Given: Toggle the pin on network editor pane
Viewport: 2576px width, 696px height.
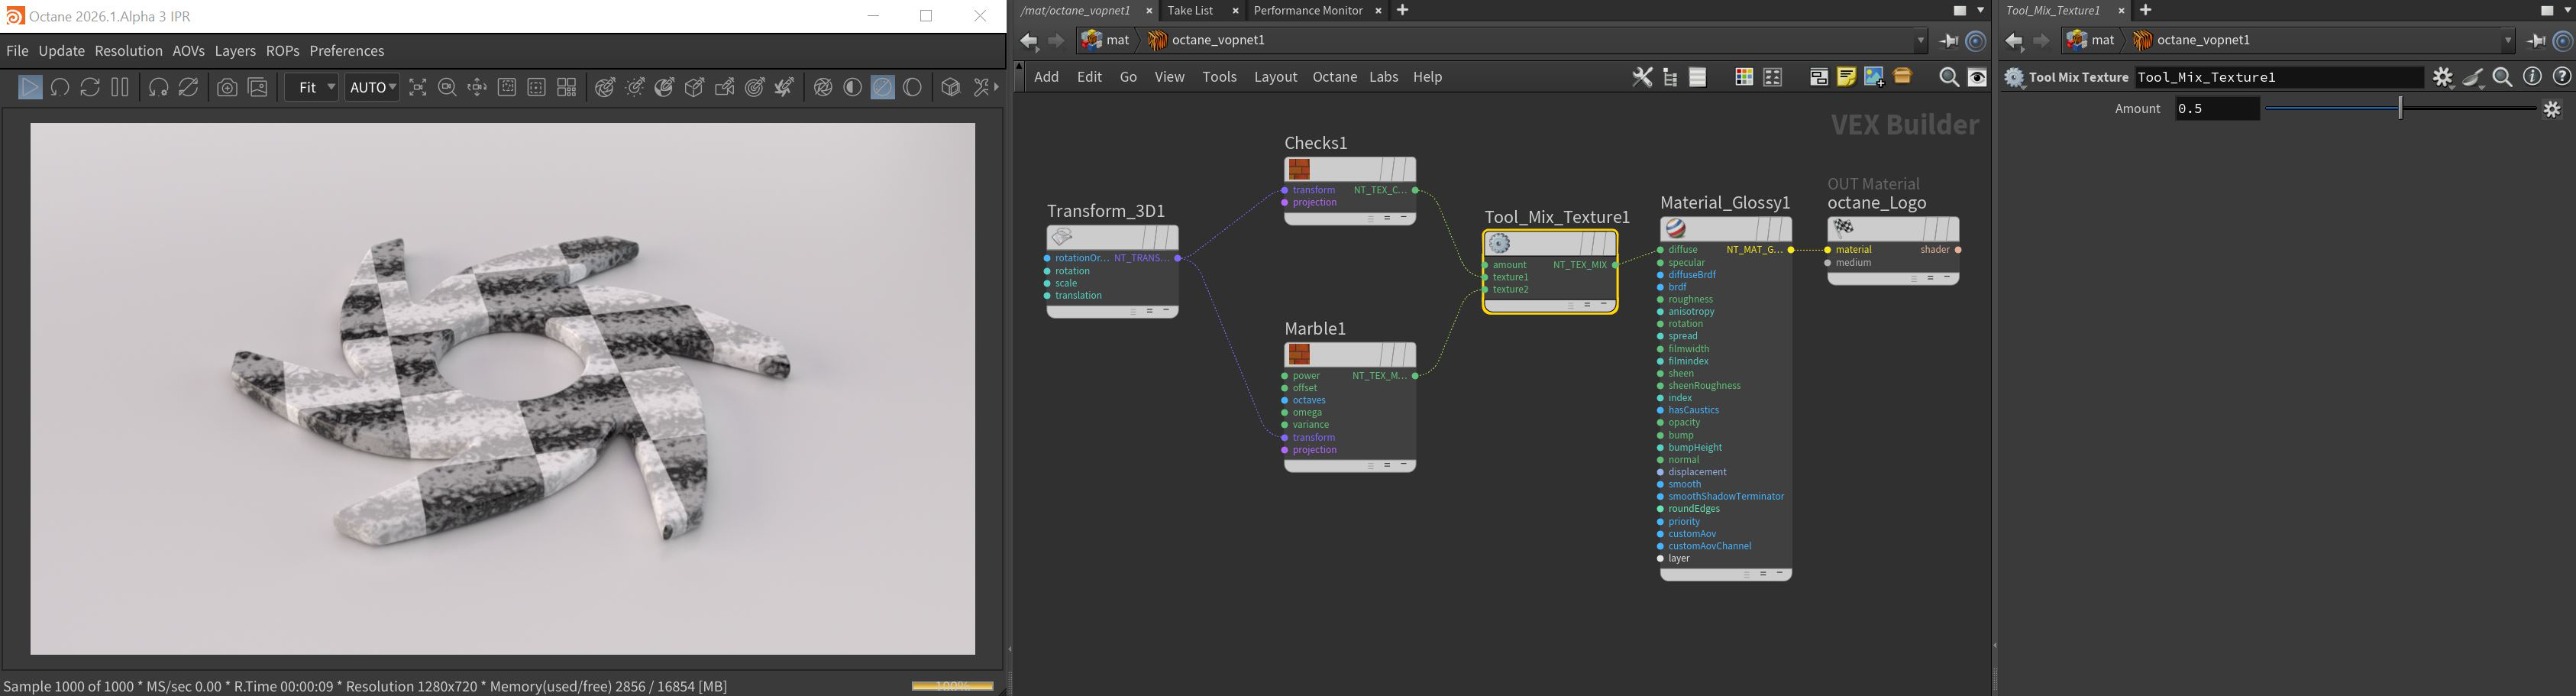Looking at the screenshot, I should (x=1948, y=41).
